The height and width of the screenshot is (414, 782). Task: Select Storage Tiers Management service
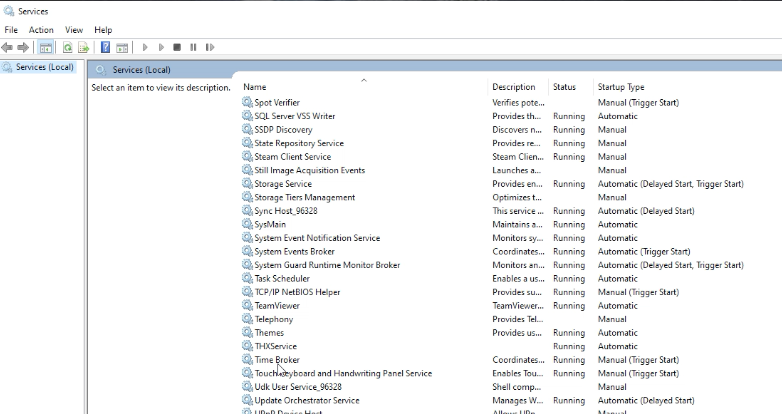point(305,198)
